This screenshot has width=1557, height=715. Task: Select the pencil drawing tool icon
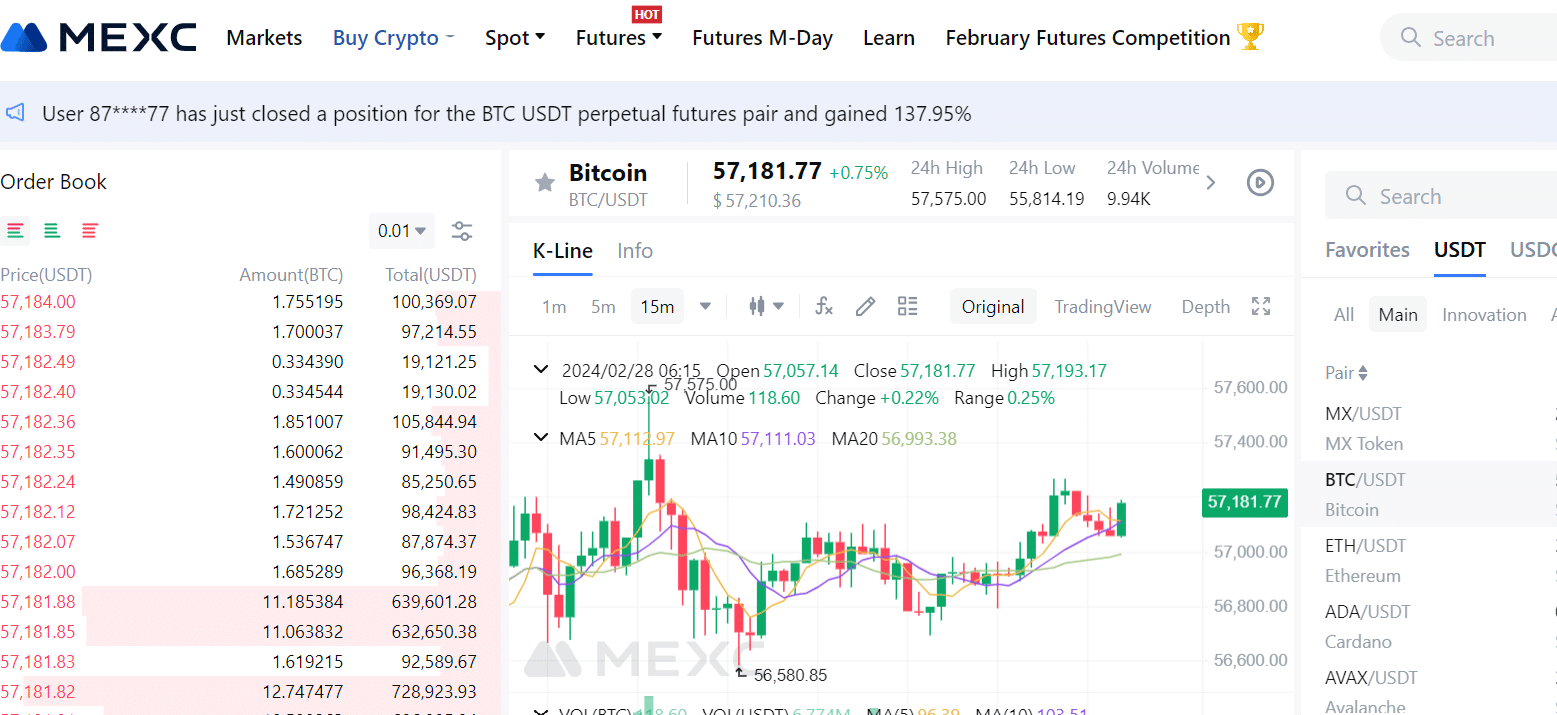click(866, 307)
